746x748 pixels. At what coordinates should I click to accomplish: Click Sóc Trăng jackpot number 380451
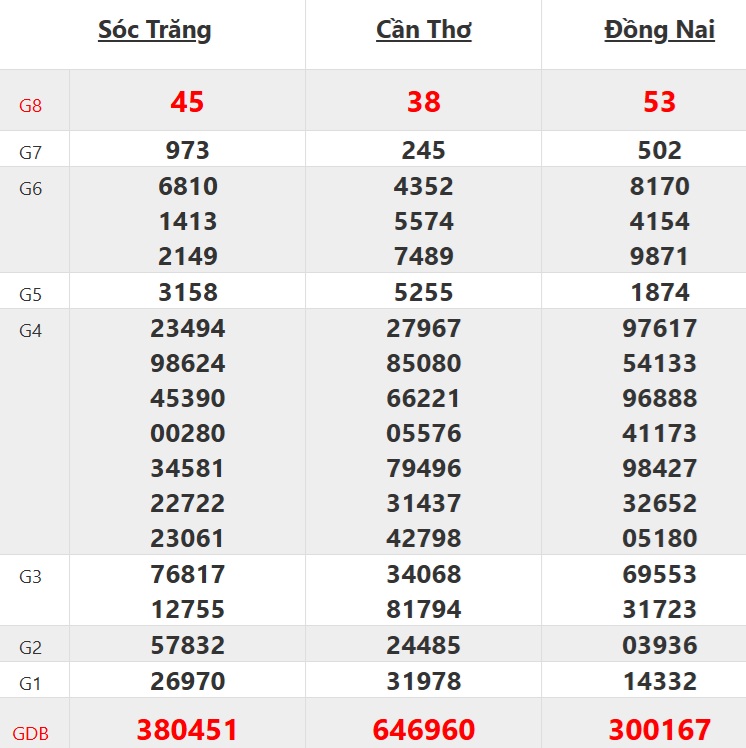pos(187,730)
